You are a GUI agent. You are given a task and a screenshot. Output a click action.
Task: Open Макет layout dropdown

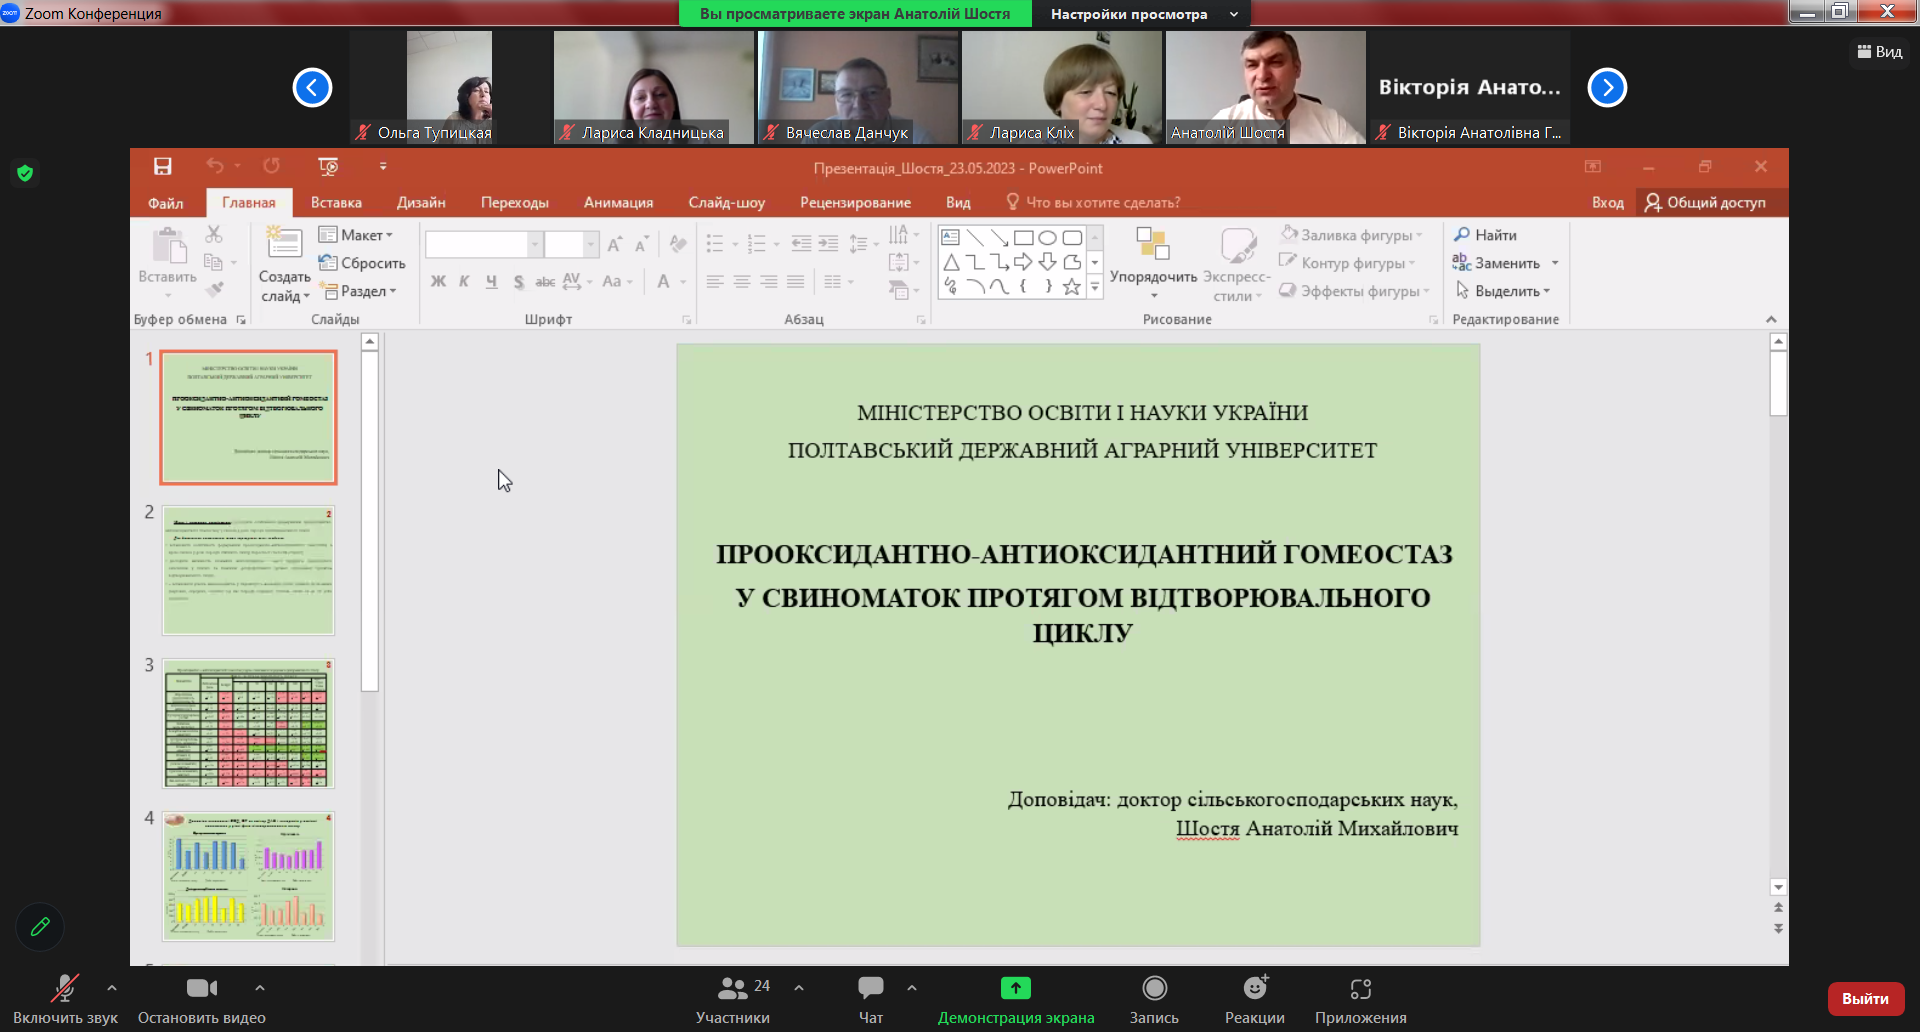click(x=356, y=235)
